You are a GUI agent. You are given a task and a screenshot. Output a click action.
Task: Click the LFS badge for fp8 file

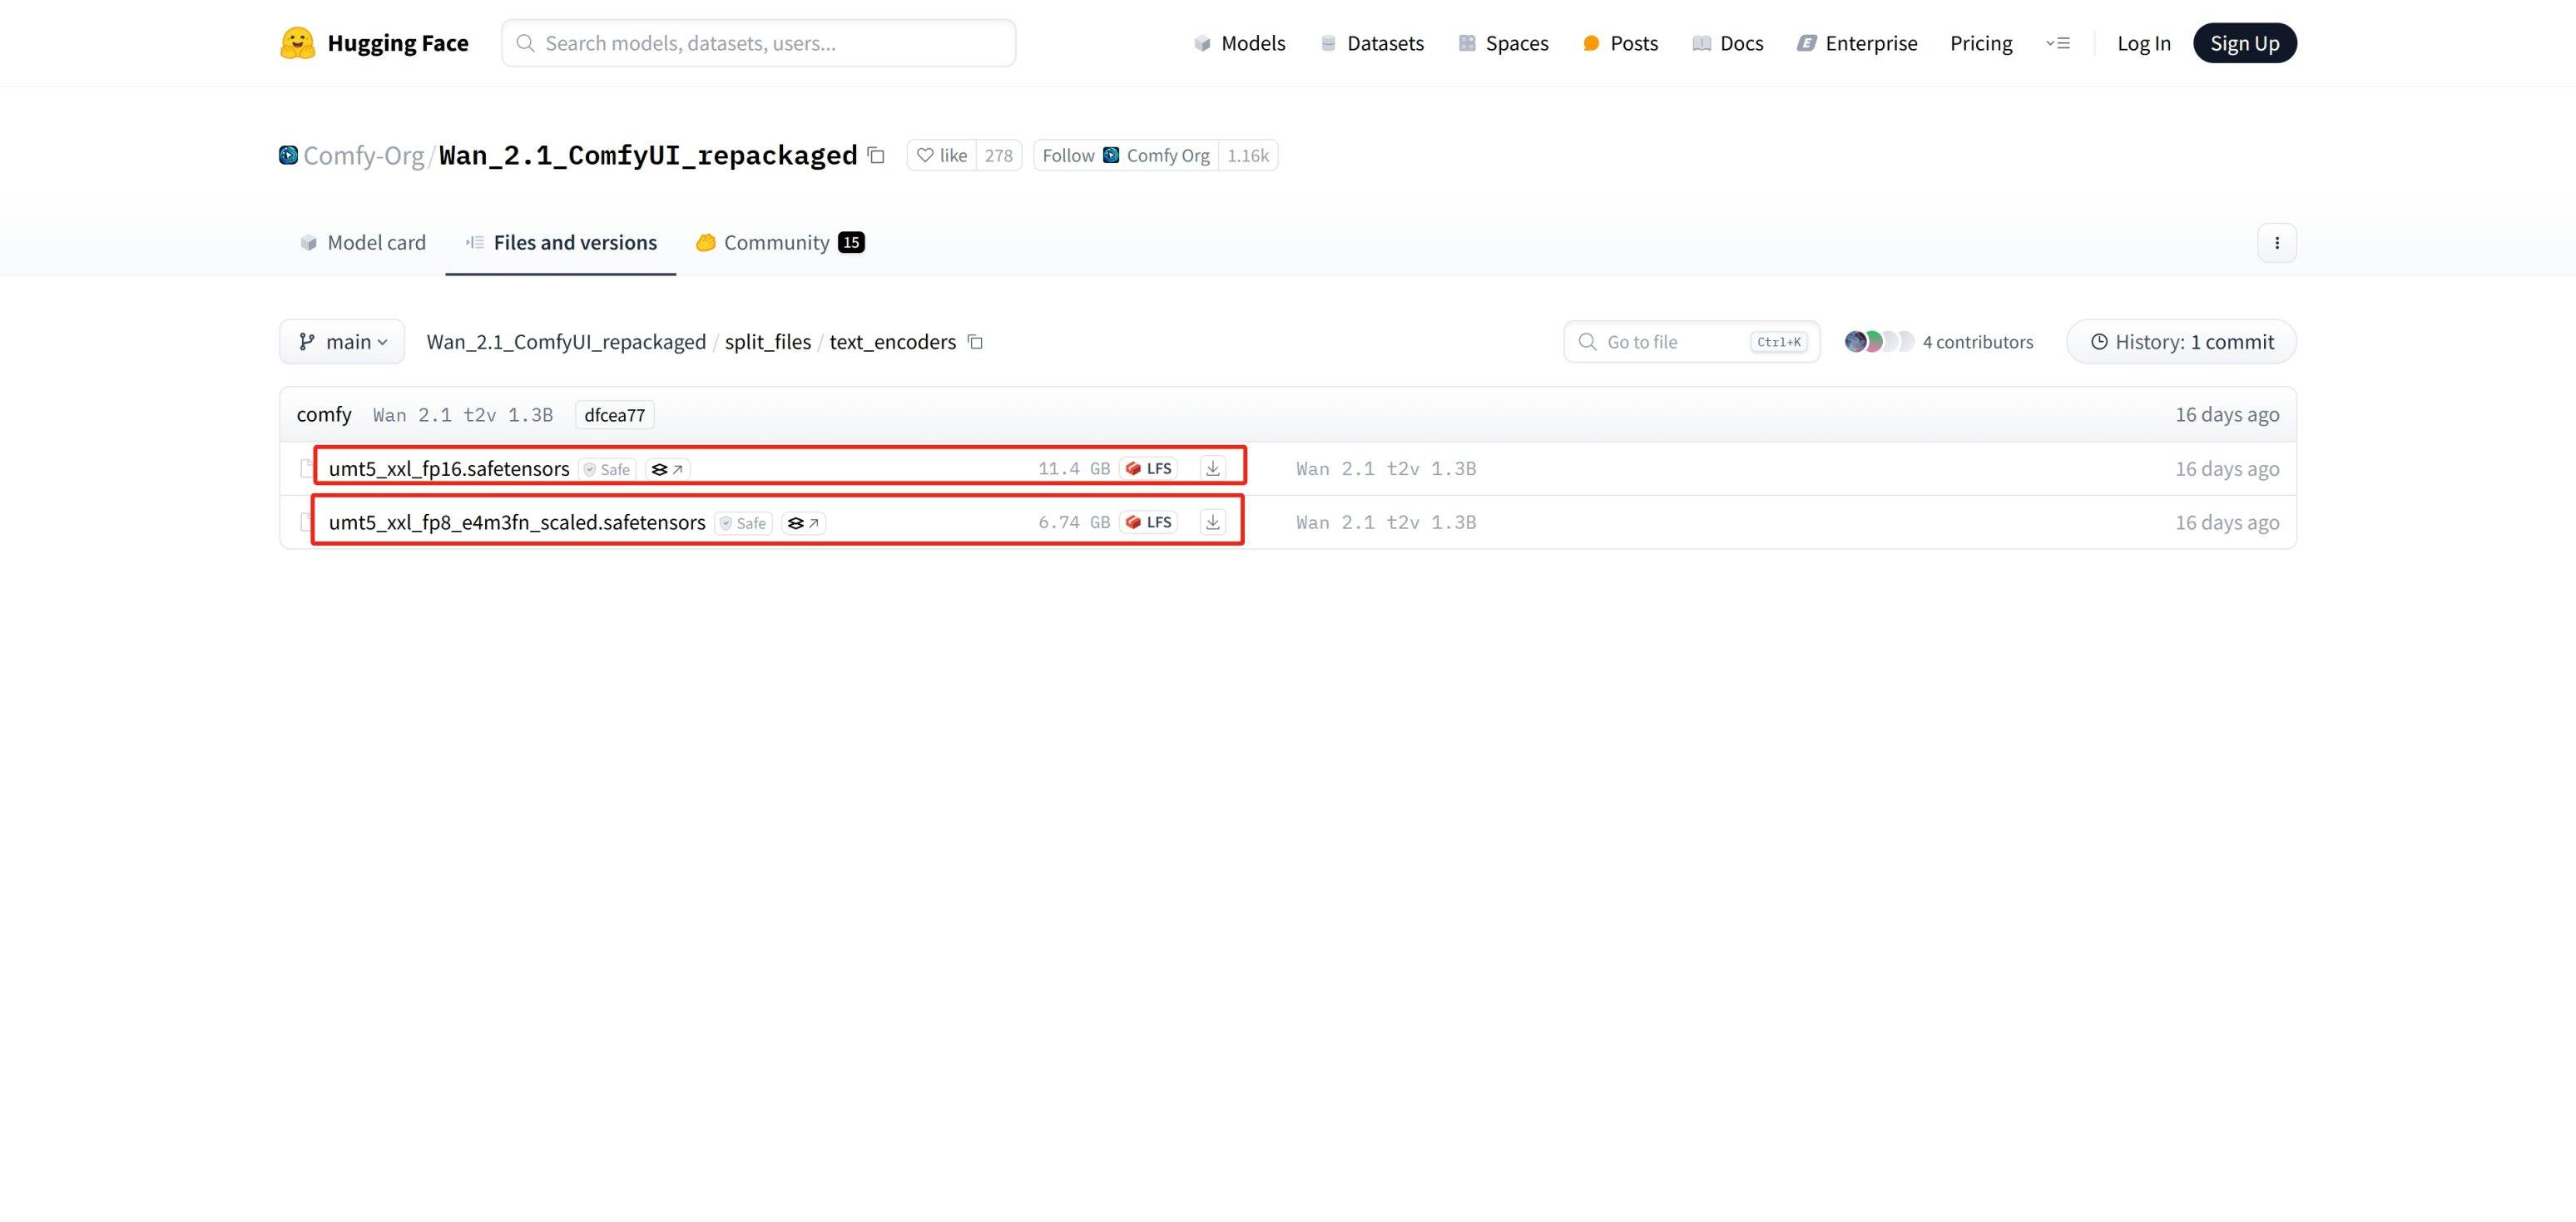(x=1148, y=522)
